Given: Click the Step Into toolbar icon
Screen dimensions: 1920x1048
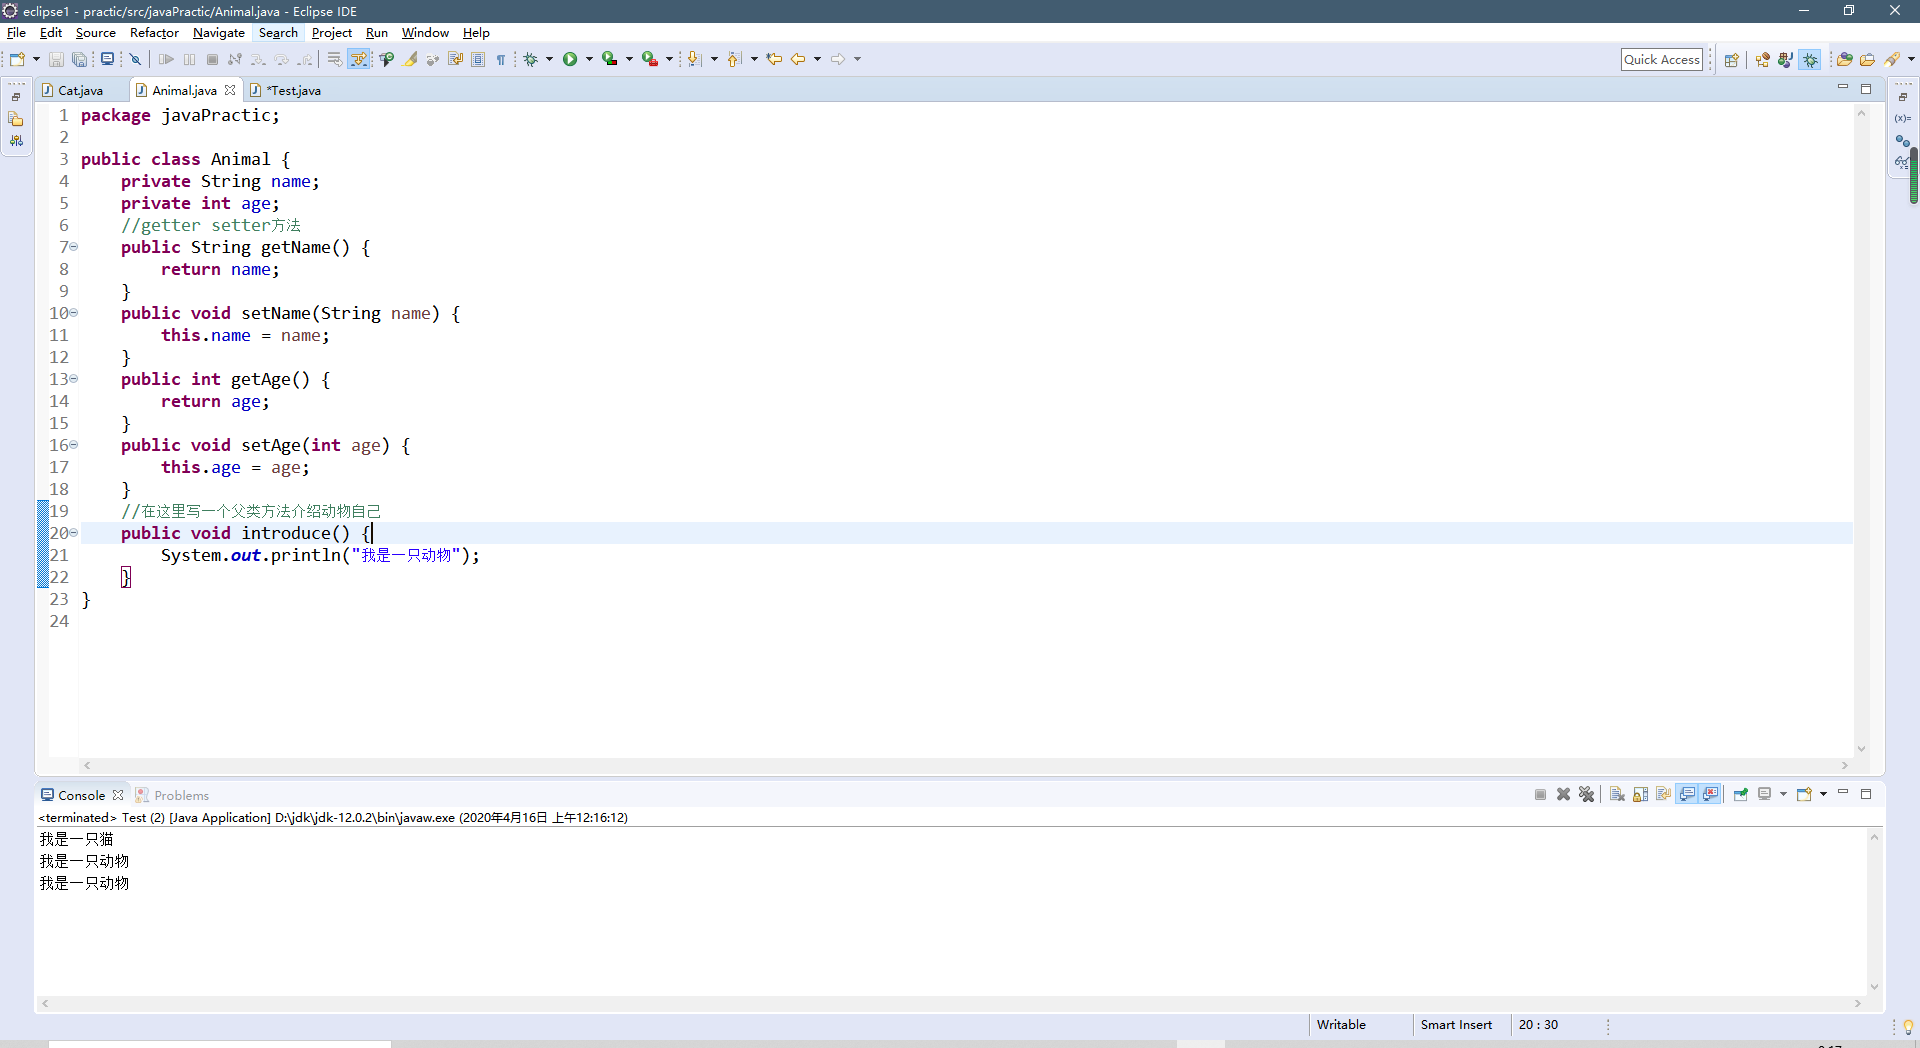Looking at the screenshot, I should pos(258,60).
